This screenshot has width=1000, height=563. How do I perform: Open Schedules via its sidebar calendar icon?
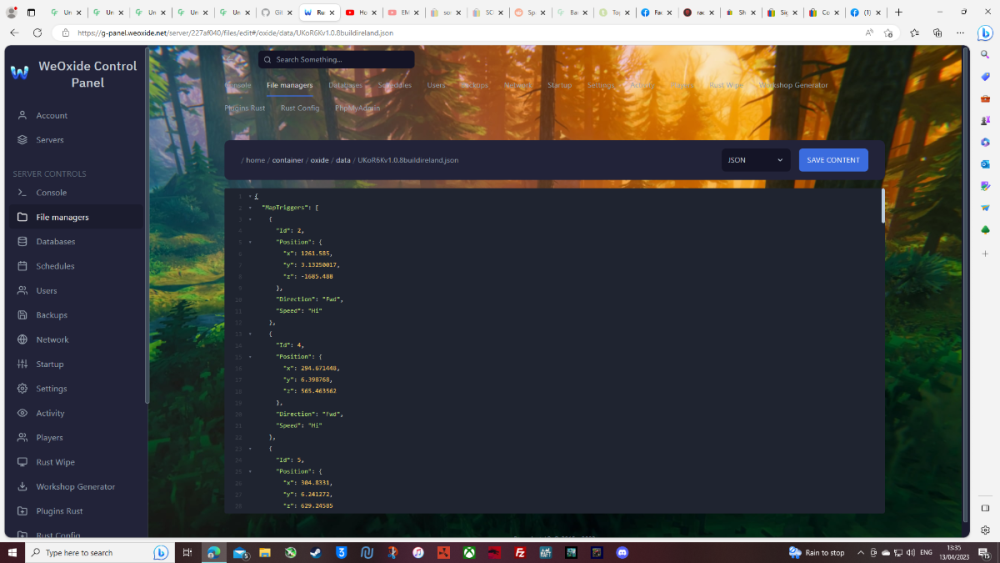[x=22, y=266]
